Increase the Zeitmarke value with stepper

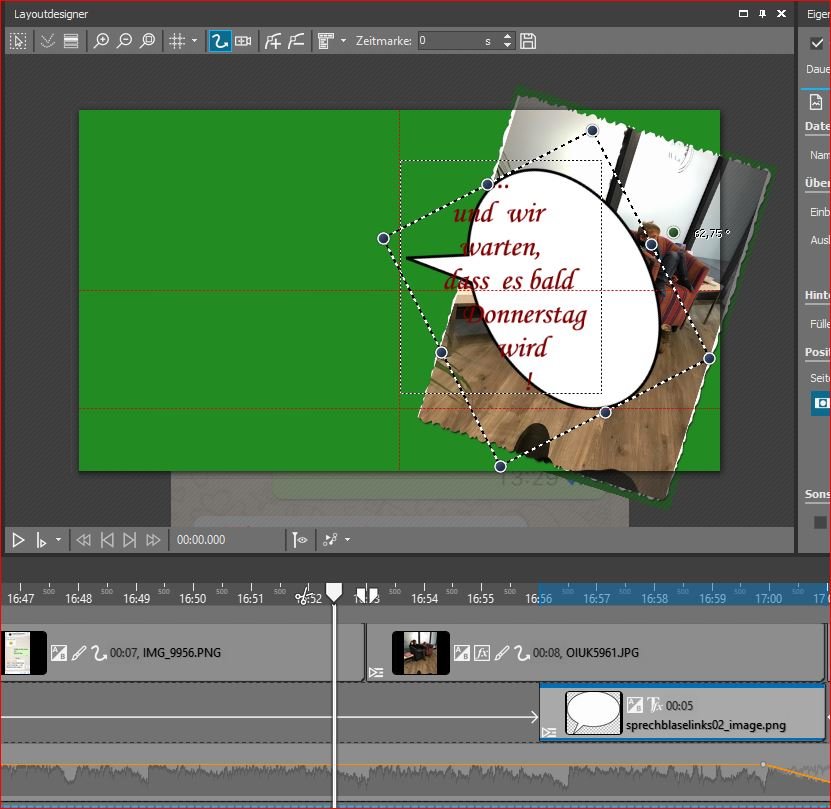click(x=507, y=37)
